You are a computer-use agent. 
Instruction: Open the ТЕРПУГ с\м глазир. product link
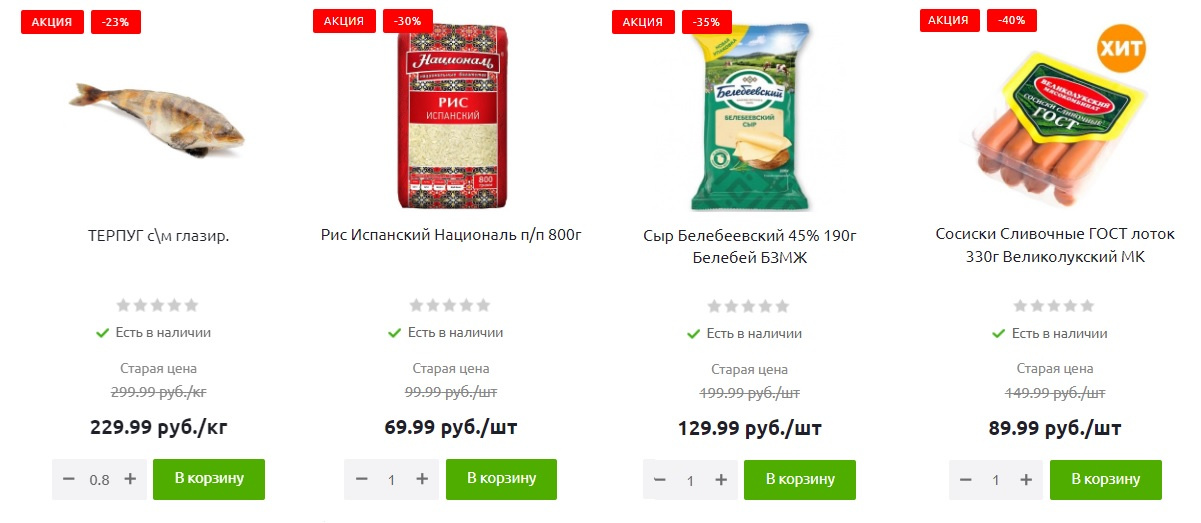point(159,236)
